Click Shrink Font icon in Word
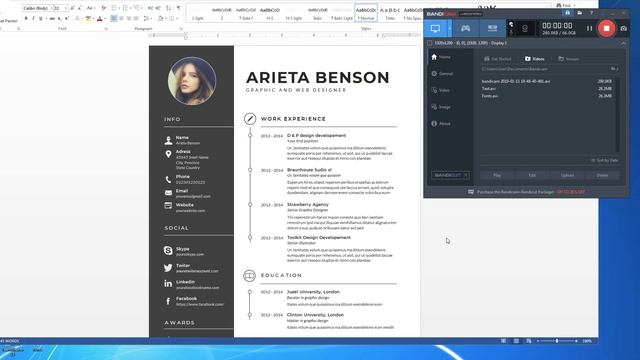The height and width of the screenshot is (360, 640). tap(80, 8)
